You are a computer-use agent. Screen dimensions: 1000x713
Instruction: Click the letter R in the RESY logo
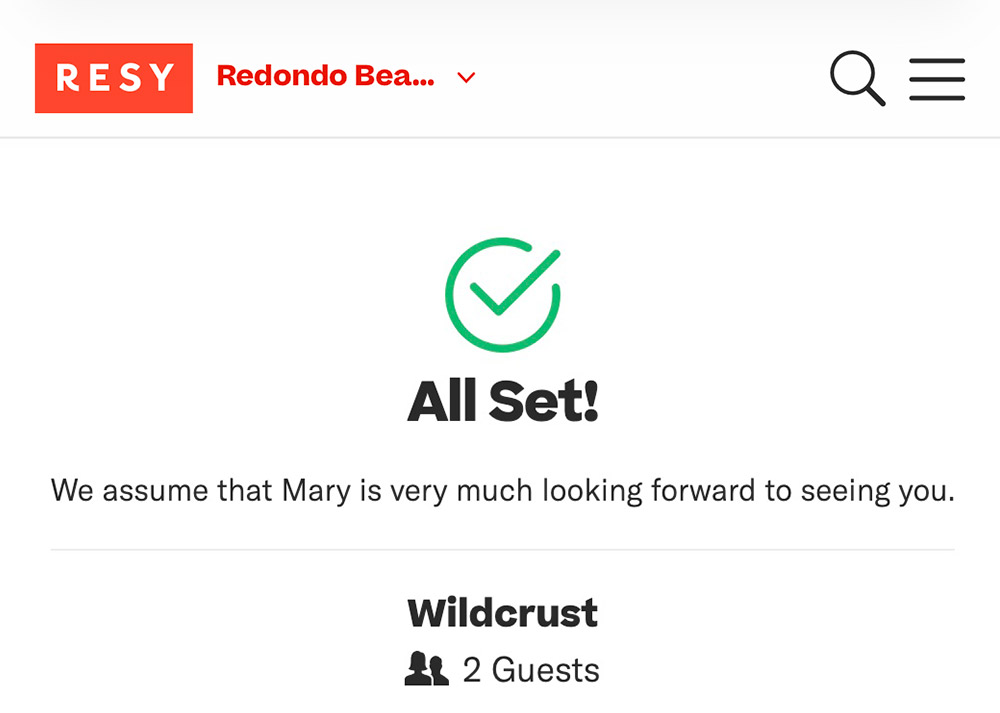point(66,78)
